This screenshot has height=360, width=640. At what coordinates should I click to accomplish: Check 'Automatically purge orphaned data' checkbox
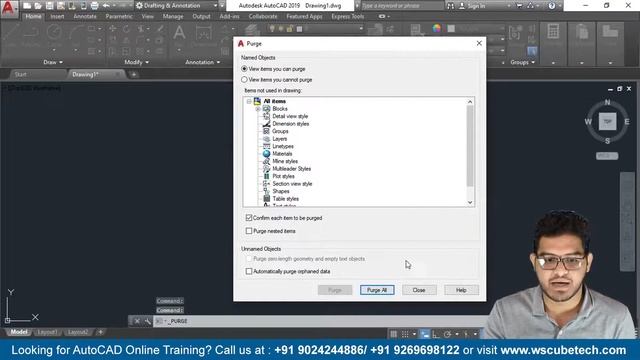[249, 271]
